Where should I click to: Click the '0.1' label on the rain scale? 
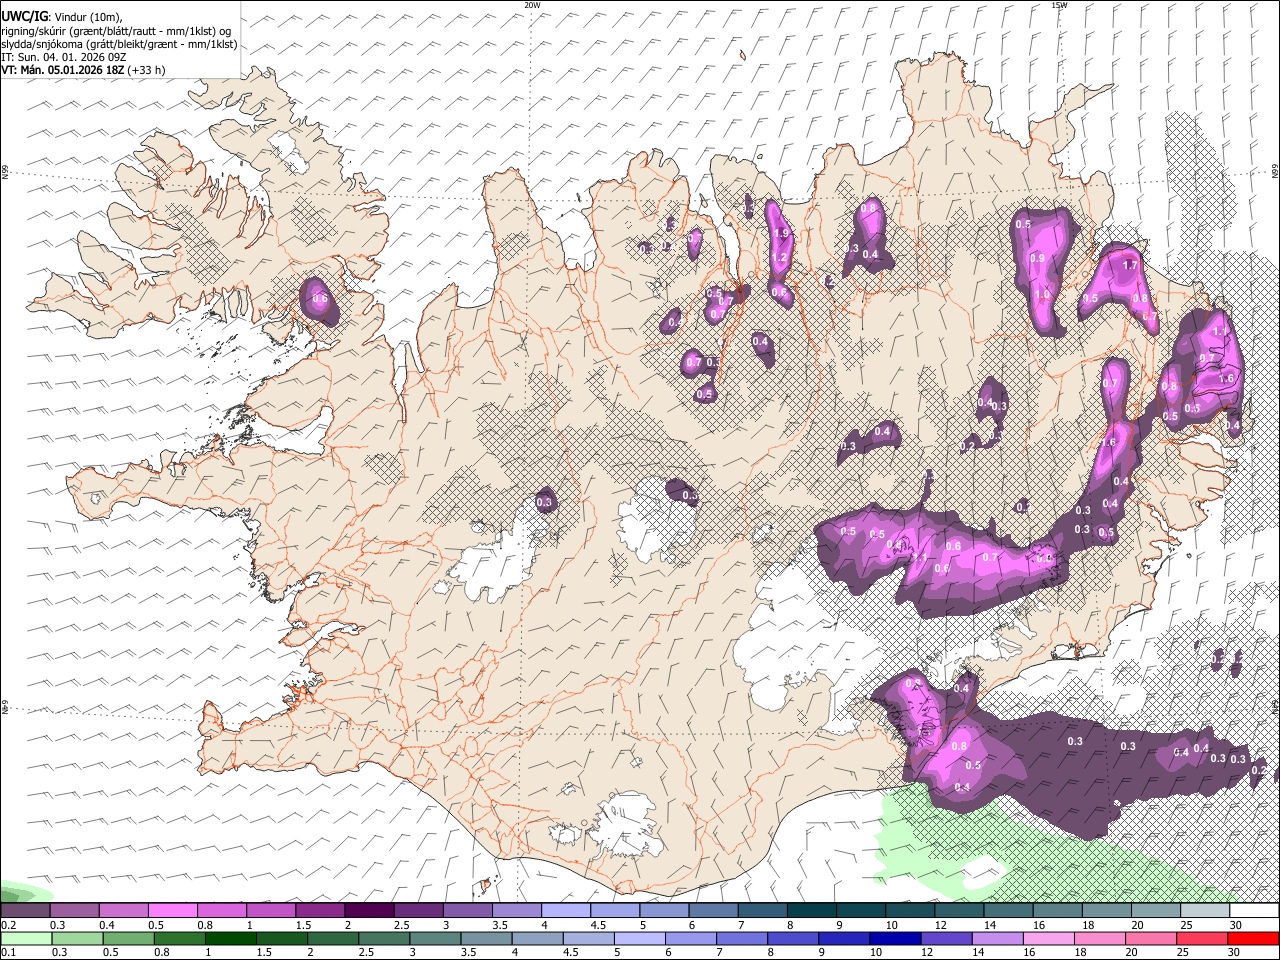click(x=7, y=952)
